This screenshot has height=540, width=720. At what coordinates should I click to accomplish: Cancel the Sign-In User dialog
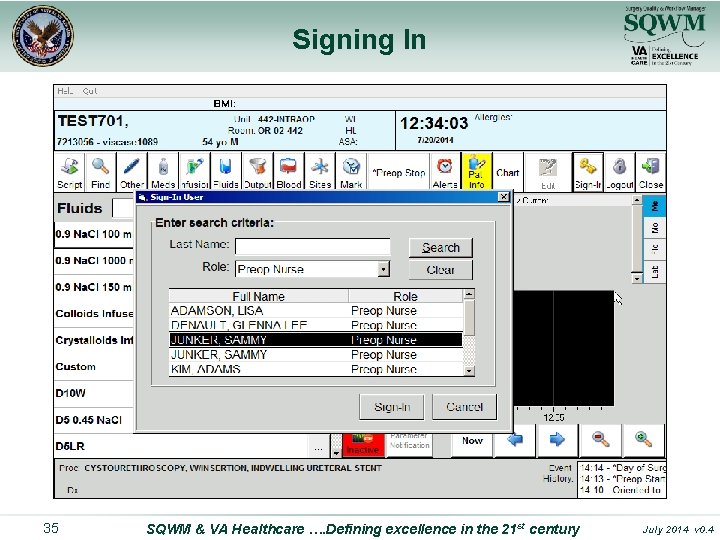pyautogui.click(x=464, y=407)
